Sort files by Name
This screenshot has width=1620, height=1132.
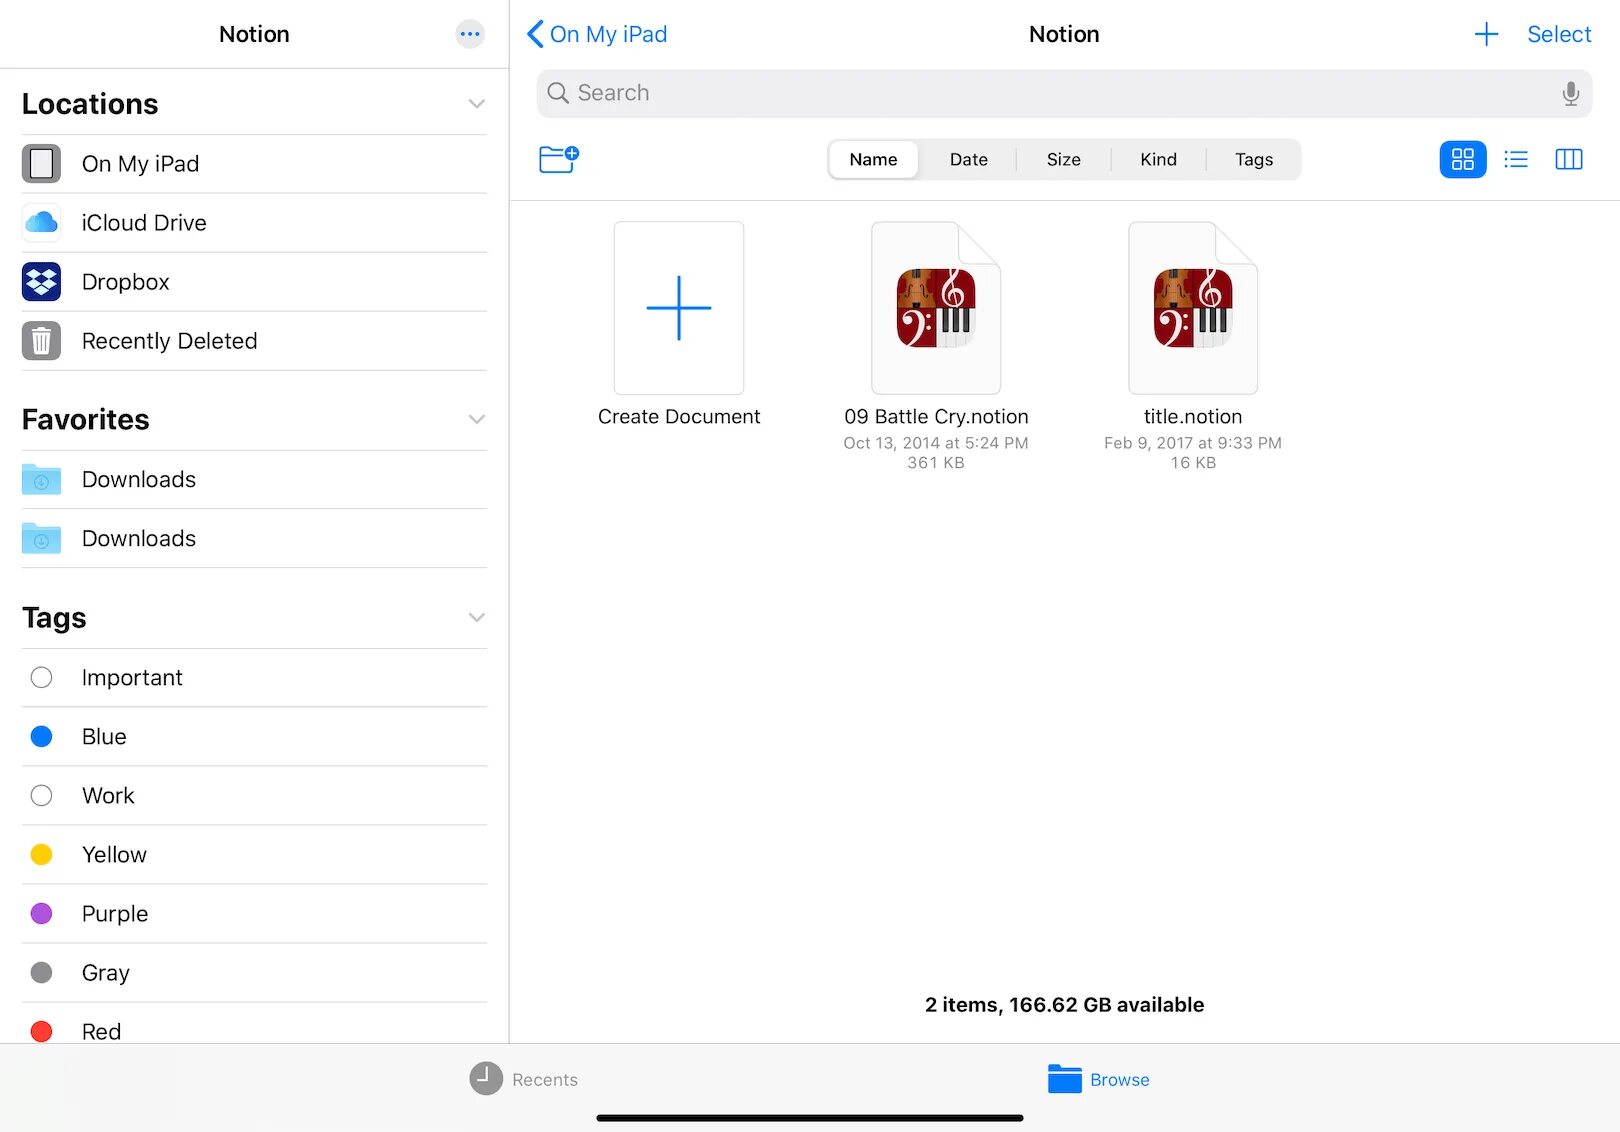click(873, 159)
